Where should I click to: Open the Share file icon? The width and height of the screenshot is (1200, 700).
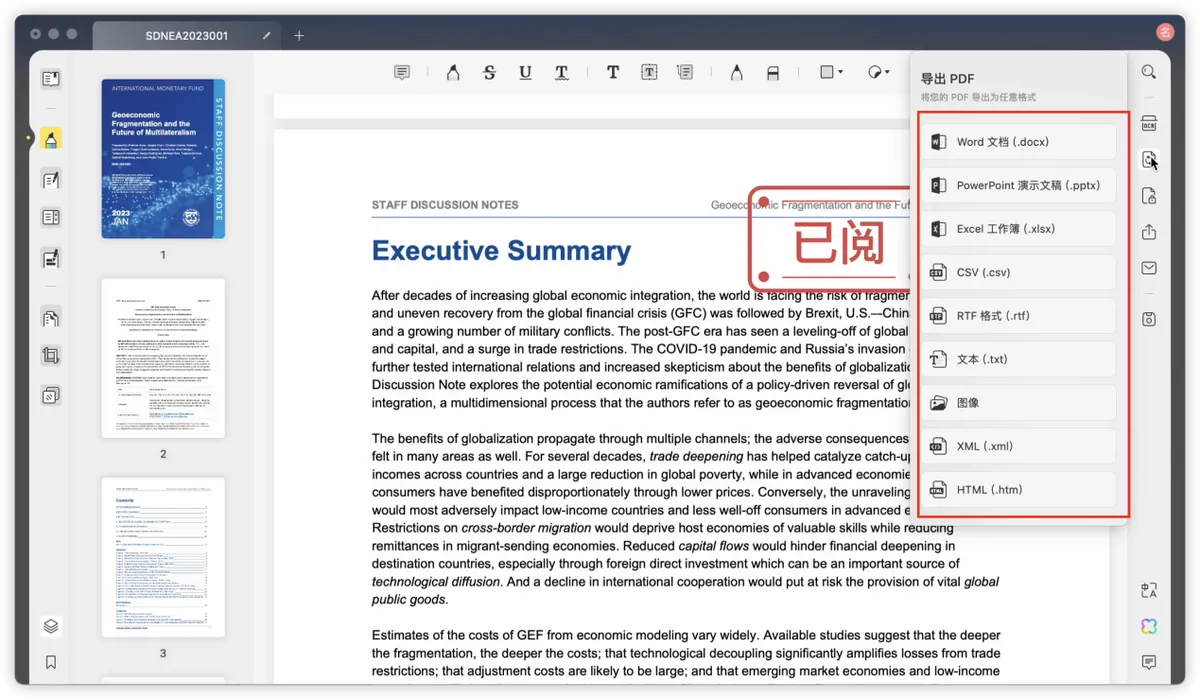(x=1149, y=232)
